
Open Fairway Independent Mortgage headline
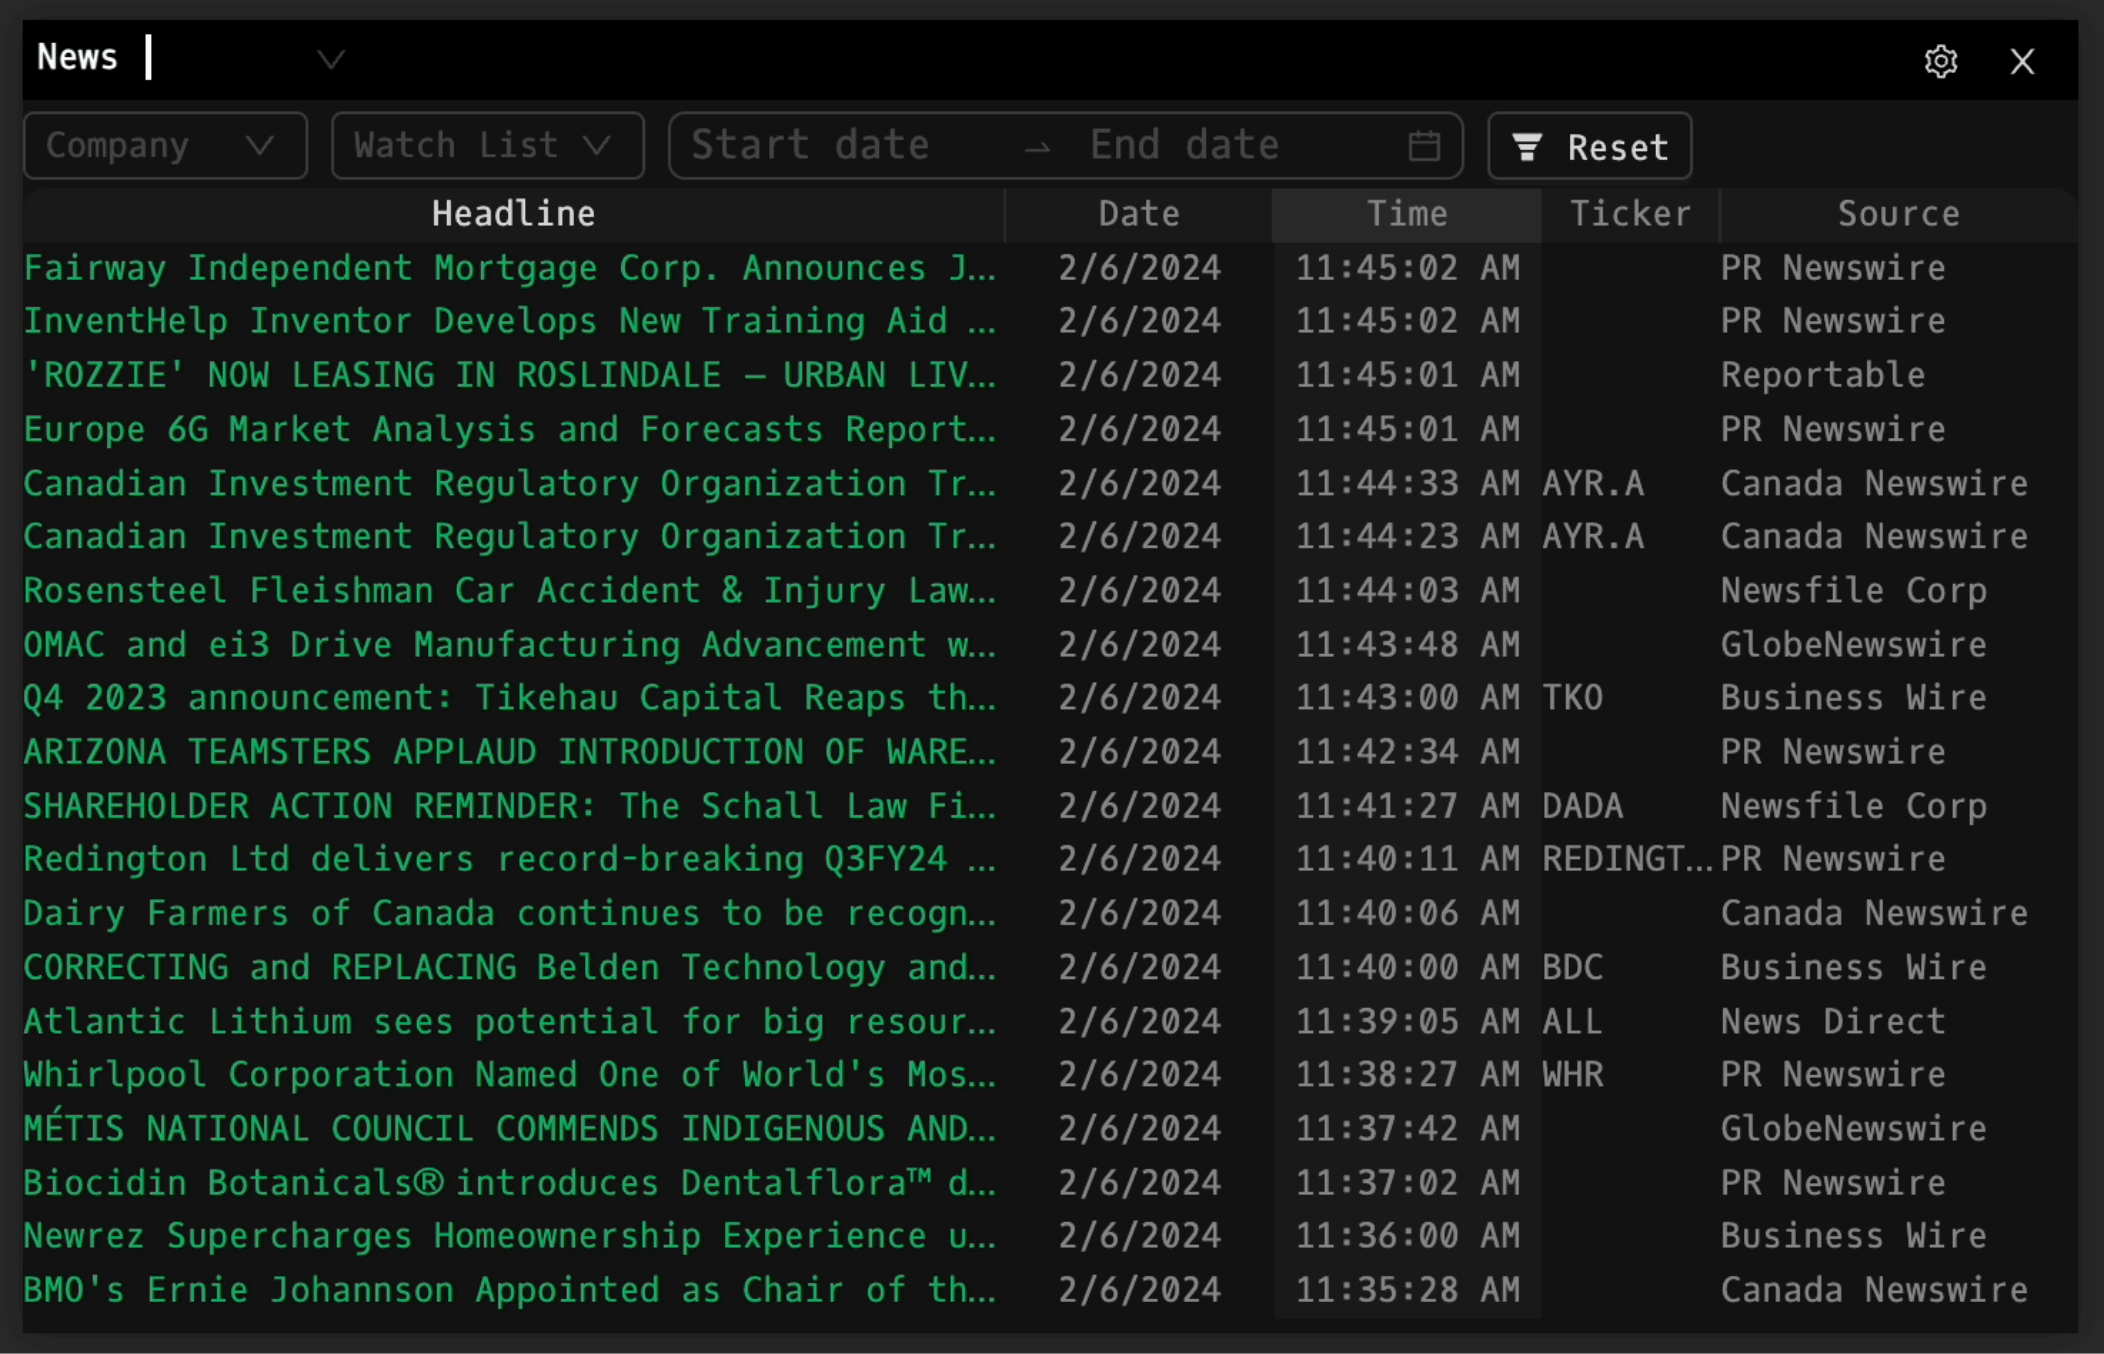pos(510,268)
